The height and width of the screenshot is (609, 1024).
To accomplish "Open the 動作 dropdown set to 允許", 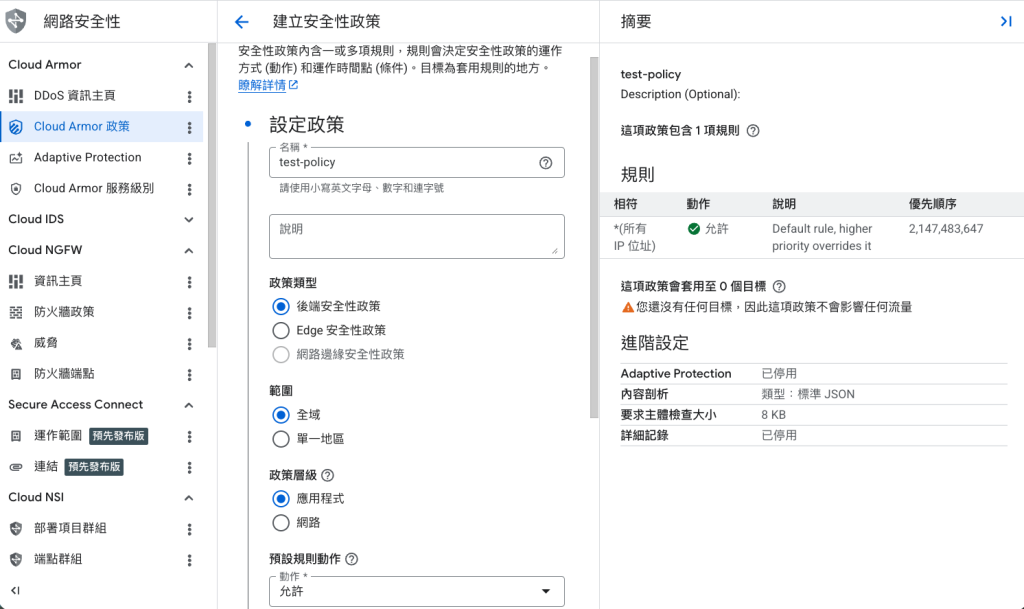I will click(416, 591).
